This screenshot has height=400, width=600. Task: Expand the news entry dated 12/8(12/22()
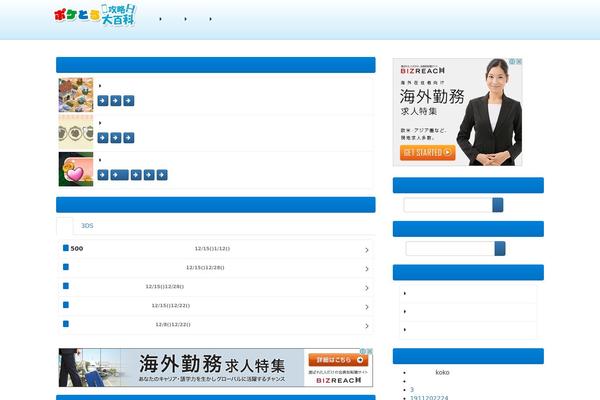click(216, 325)
